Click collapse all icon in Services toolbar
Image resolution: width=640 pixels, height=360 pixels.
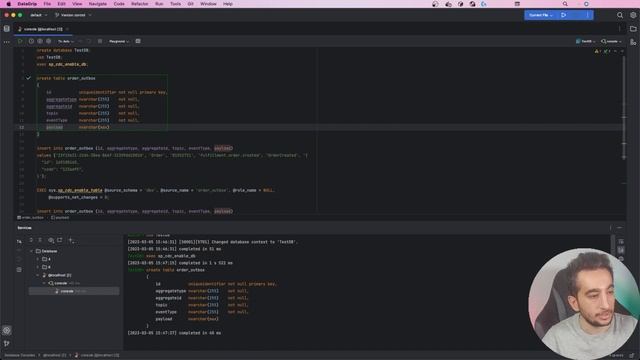pos(40,240)
